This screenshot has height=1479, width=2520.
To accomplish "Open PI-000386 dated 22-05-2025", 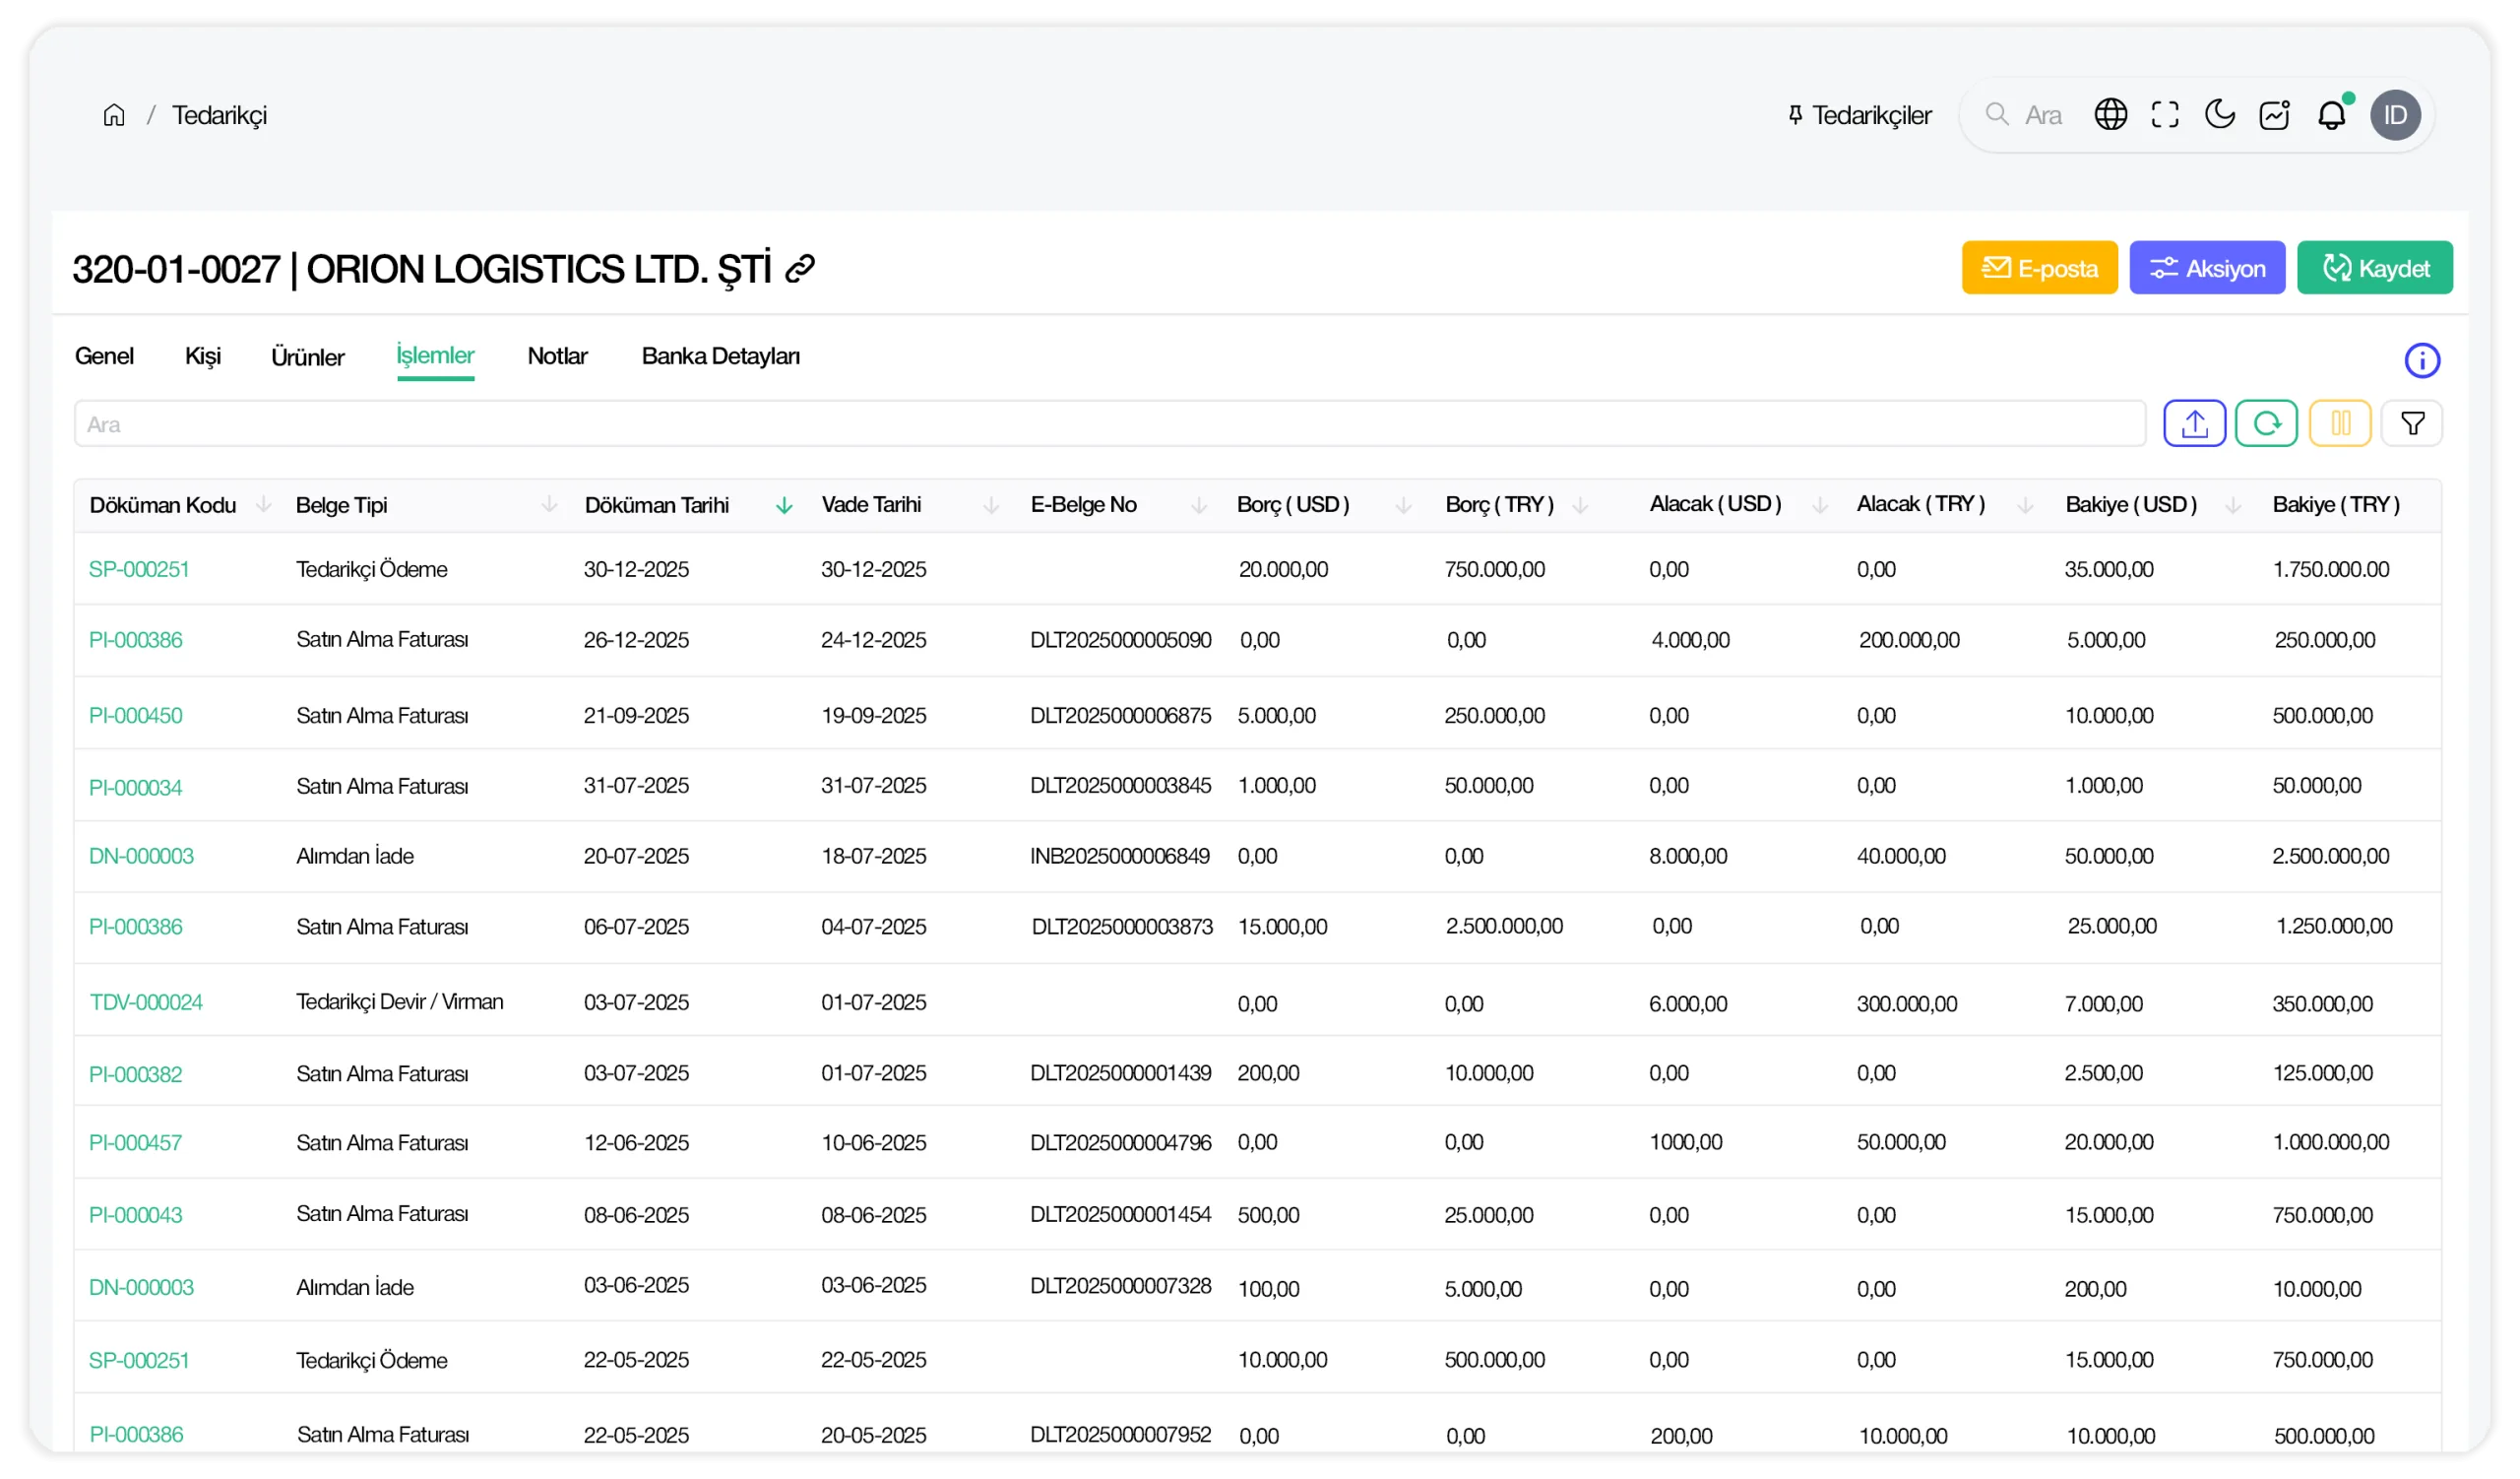I will coord(136,1434).
